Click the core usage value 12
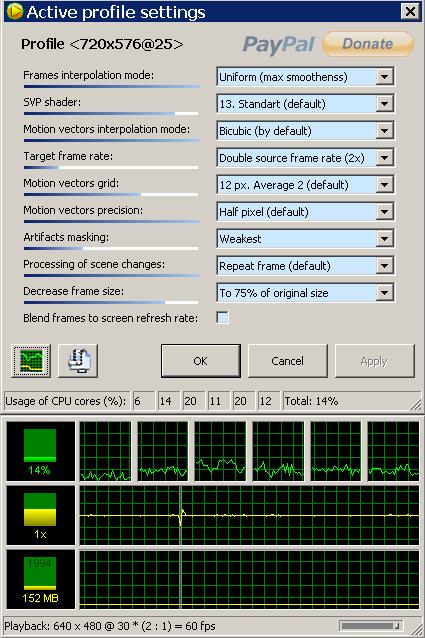Viewport: 425px width, 638px height. pyautogui.click(x=269, y=401)
